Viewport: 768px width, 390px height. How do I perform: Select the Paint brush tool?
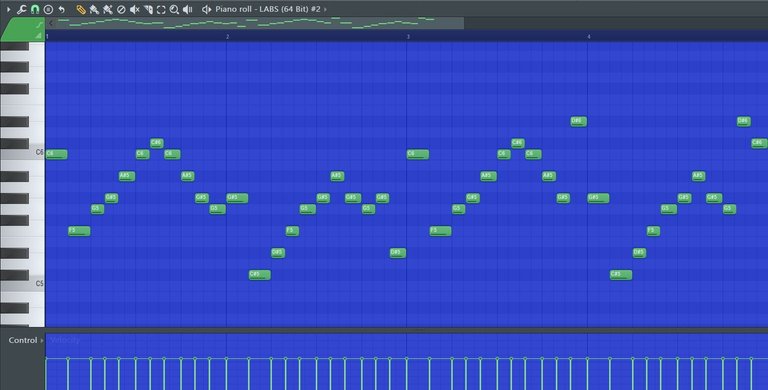click(x=95, y=9)
